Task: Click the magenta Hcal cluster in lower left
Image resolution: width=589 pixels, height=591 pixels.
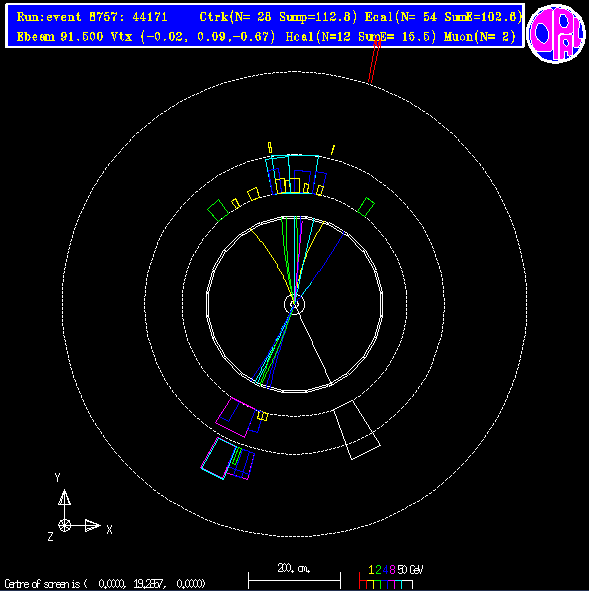Action: point(236,417)
